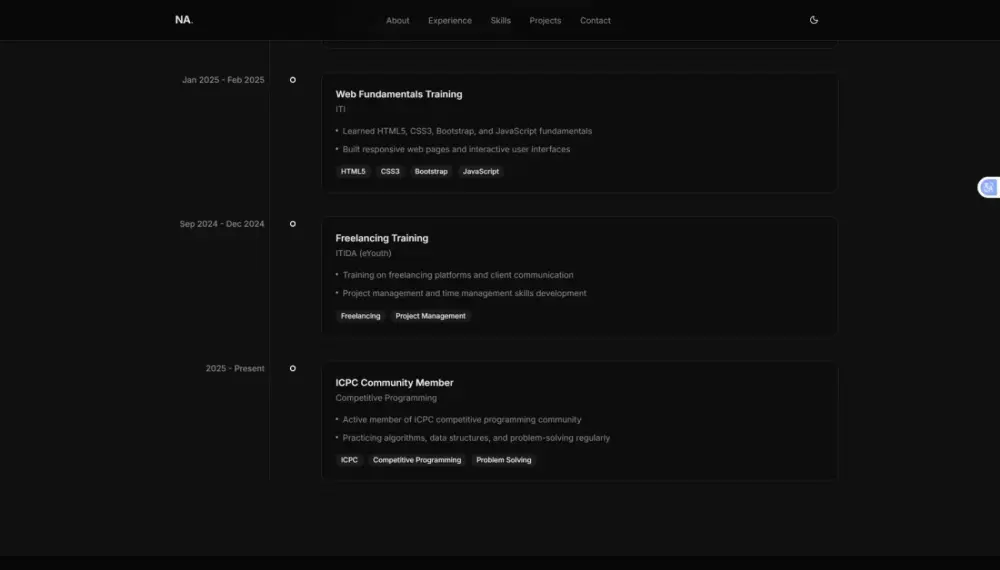Click the Project Management tag
Viewport: 1000px width, 570px height.
pyautogui.click(x=430, y=316)
